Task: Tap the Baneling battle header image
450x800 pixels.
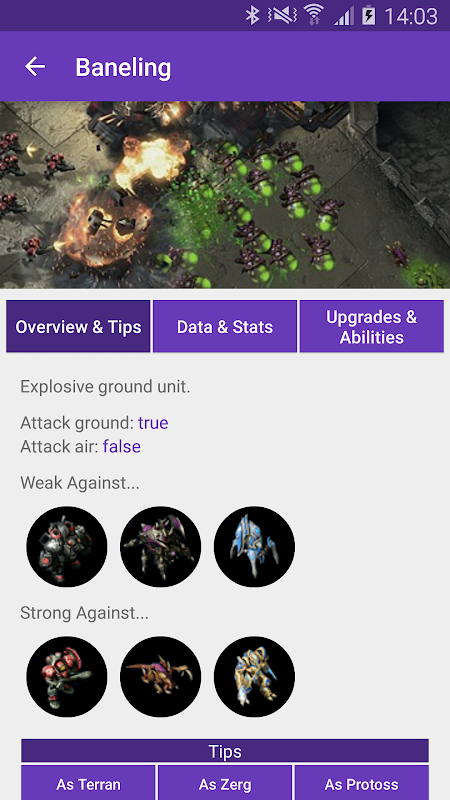Action: [225, 195]
